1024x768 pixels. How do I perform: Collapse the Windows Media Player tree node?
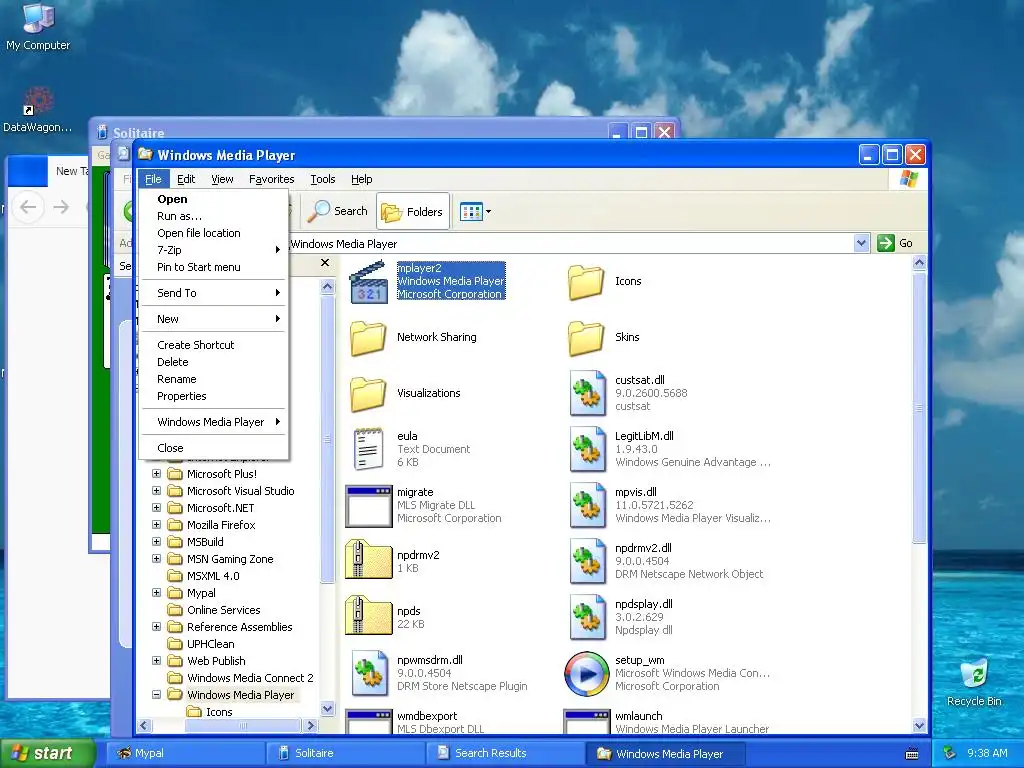point(156,695)
